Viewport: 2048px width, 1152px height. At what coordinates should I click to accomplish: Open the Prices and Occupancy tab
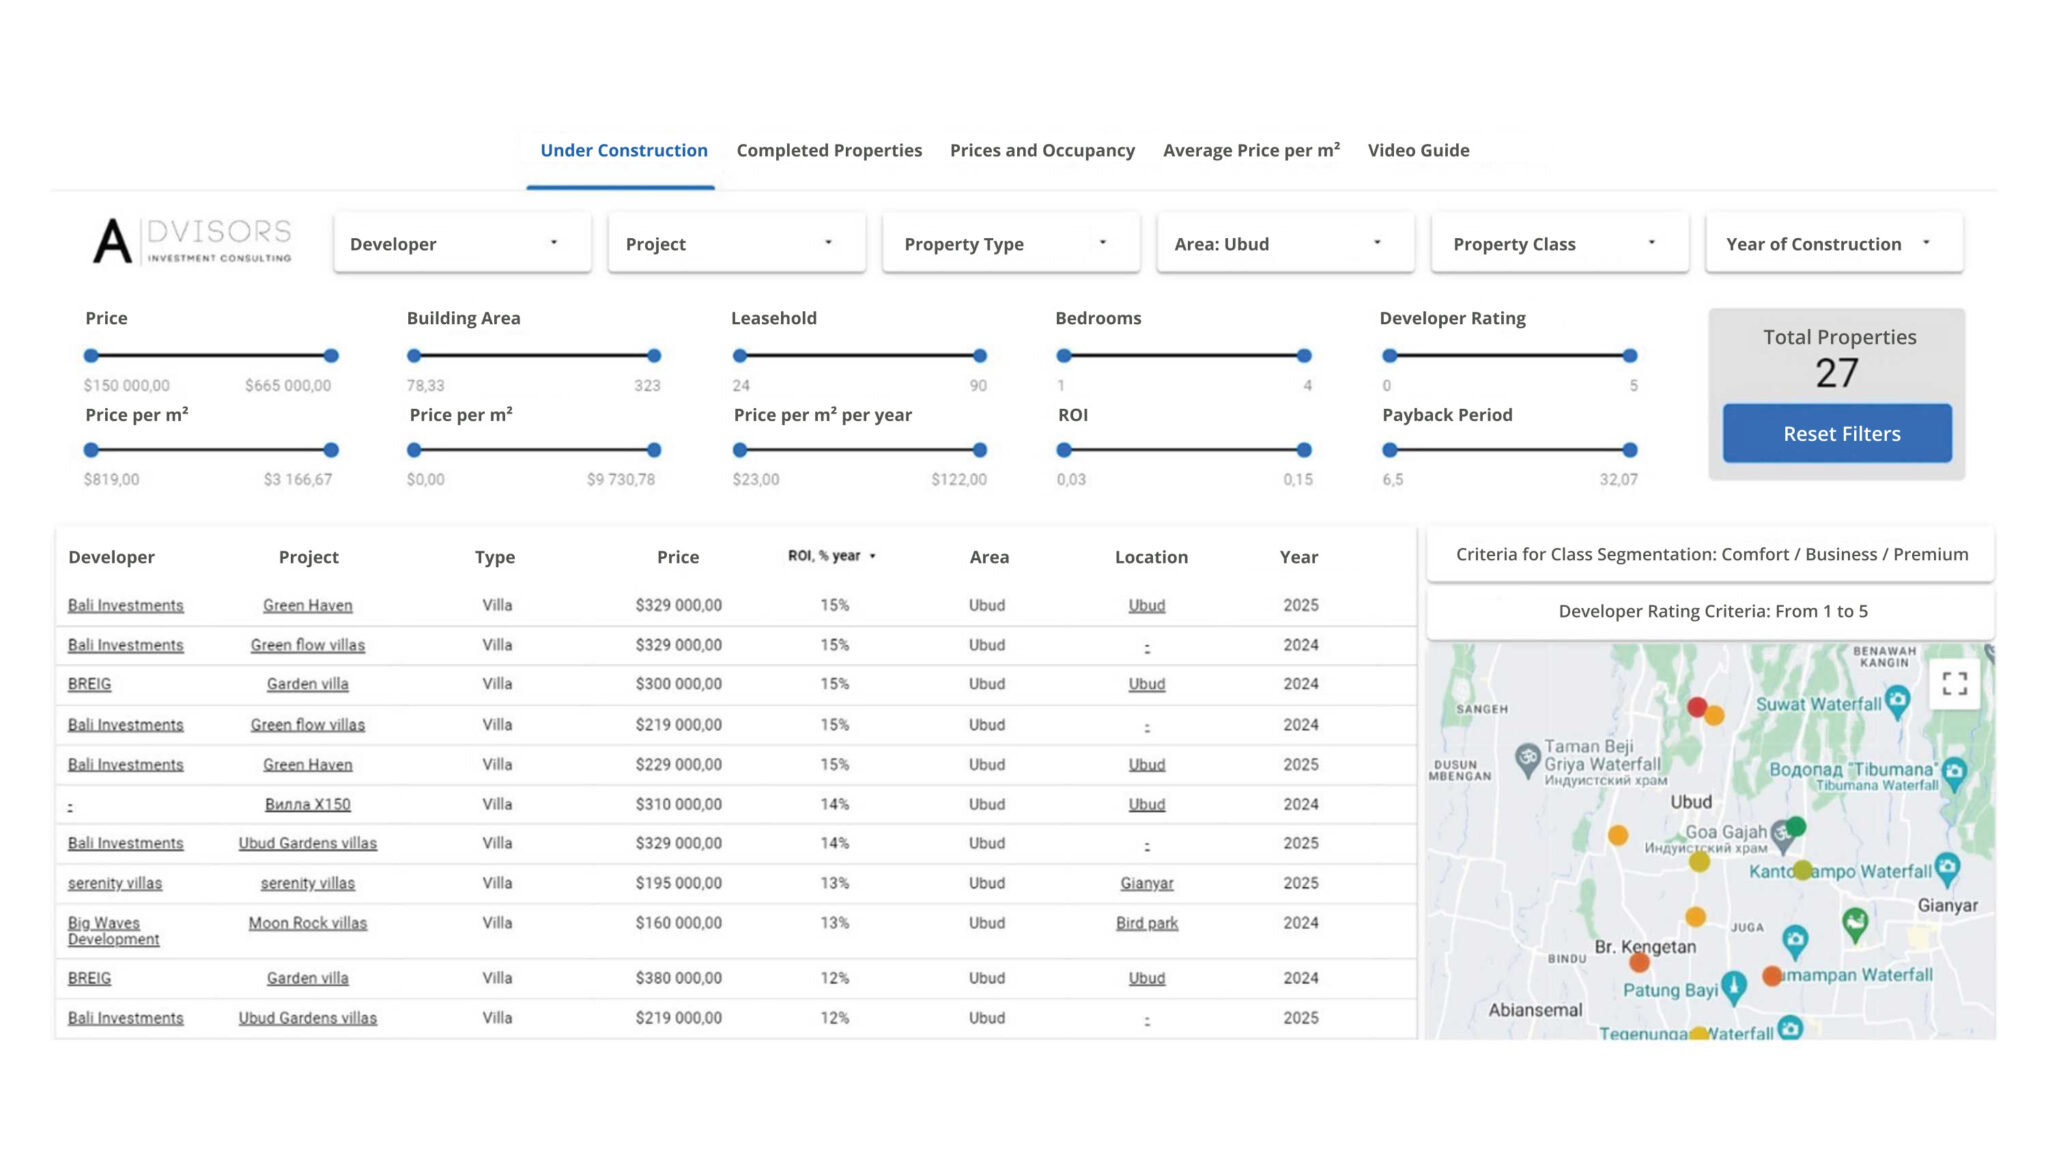(x=1041, y=150)
